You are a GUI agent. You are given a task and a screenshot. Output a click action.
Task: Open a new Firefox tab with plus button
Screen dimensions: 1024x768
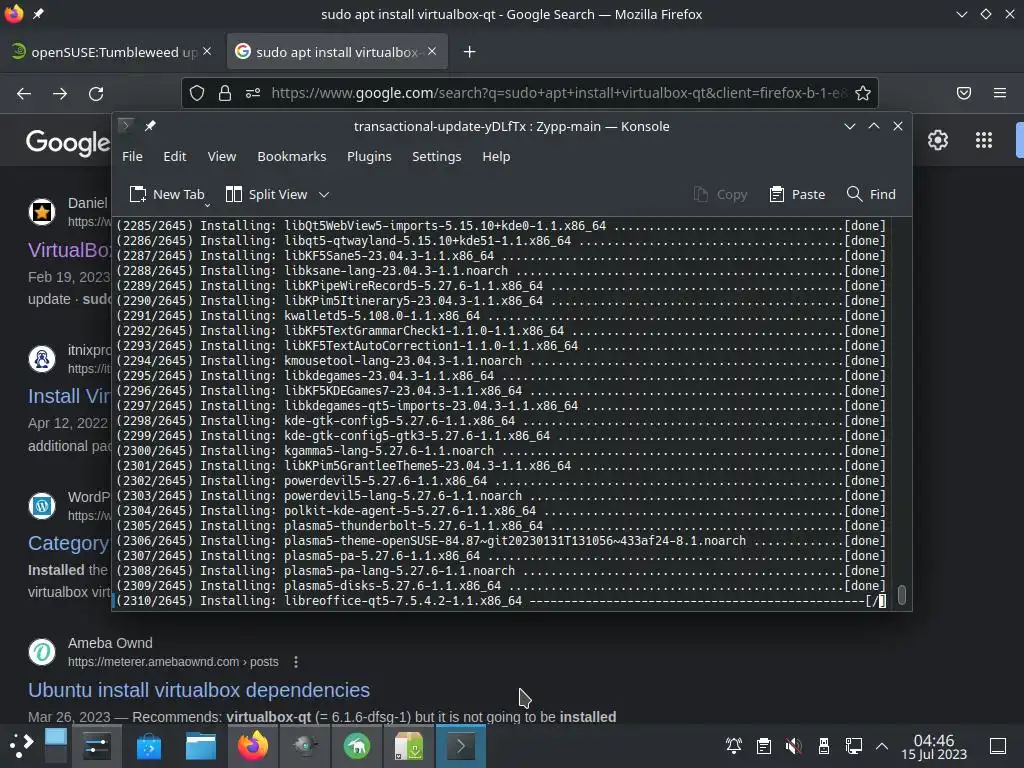[x=469, y=52]
